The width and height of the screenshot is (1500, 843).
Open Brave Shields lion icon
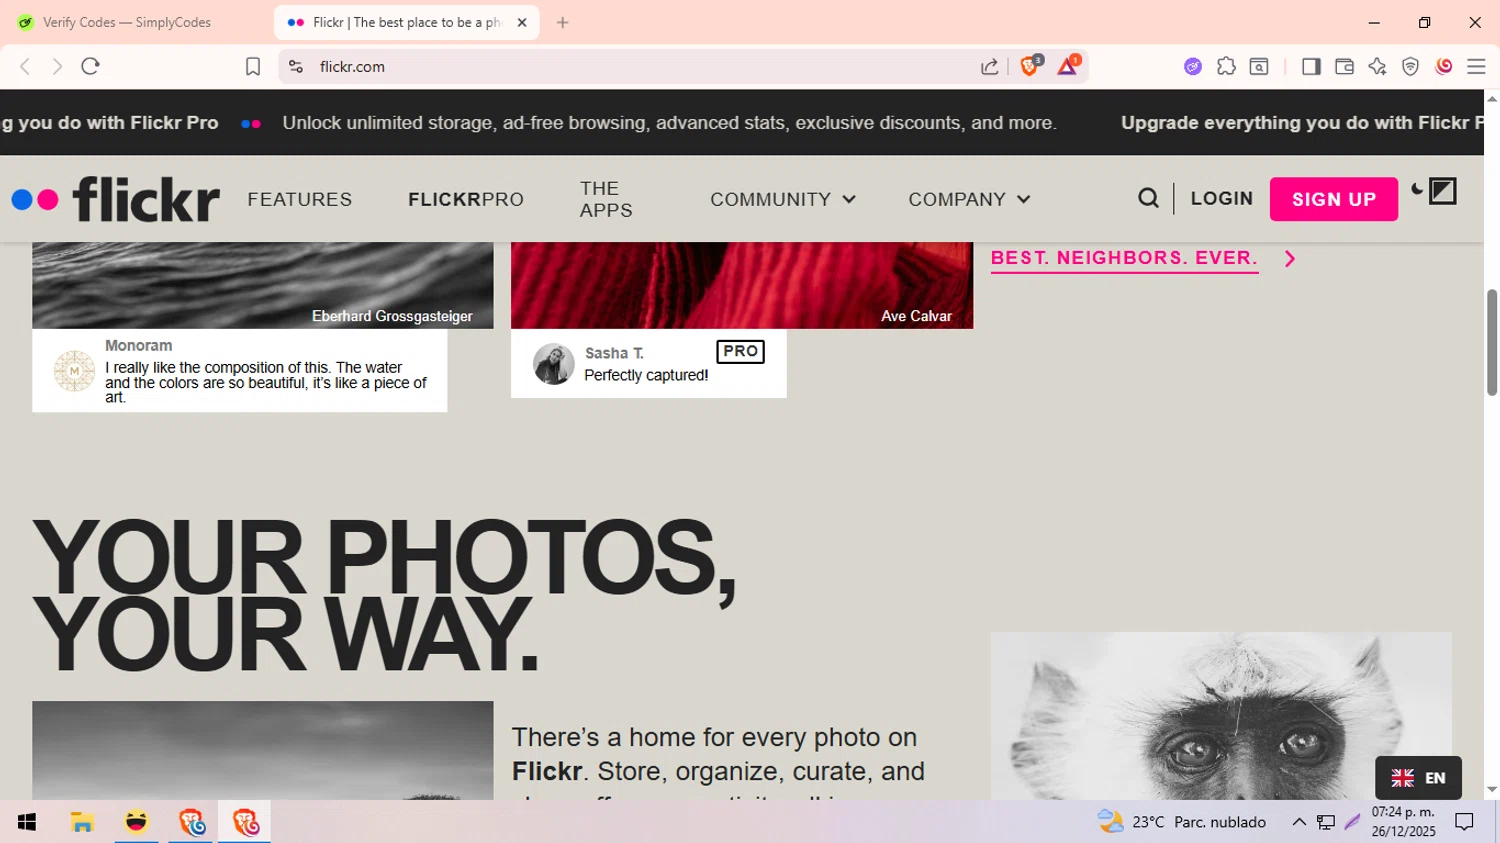(x=1030, y=65)
